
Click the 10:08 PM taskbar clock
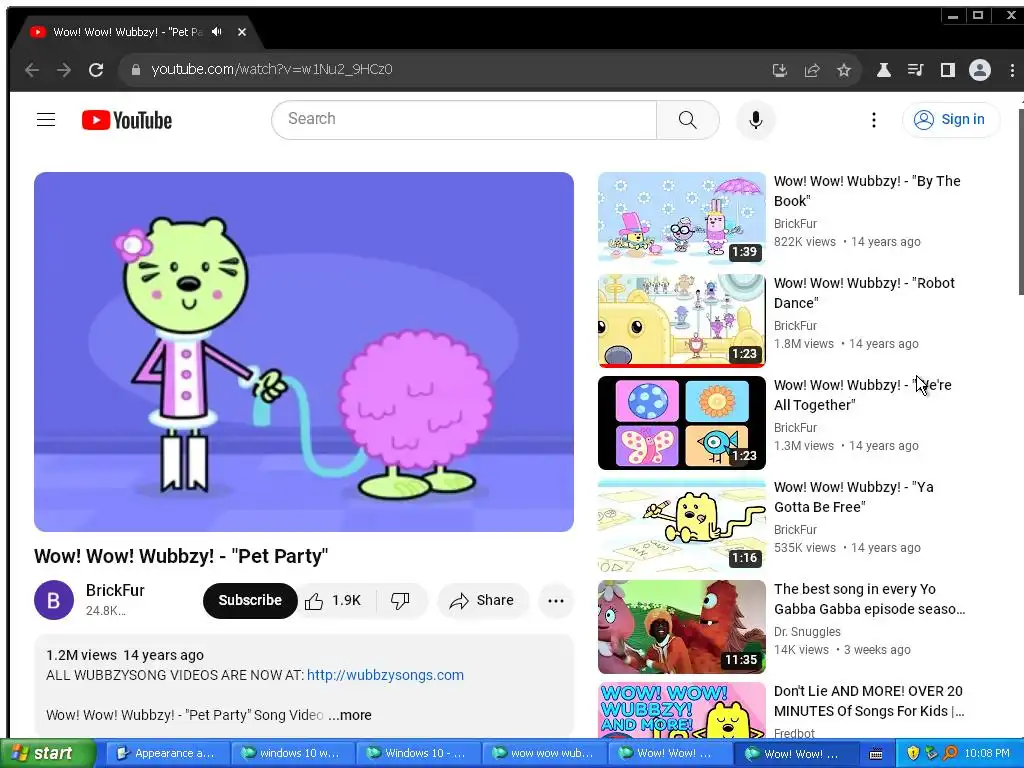click(x=987, y=754)
